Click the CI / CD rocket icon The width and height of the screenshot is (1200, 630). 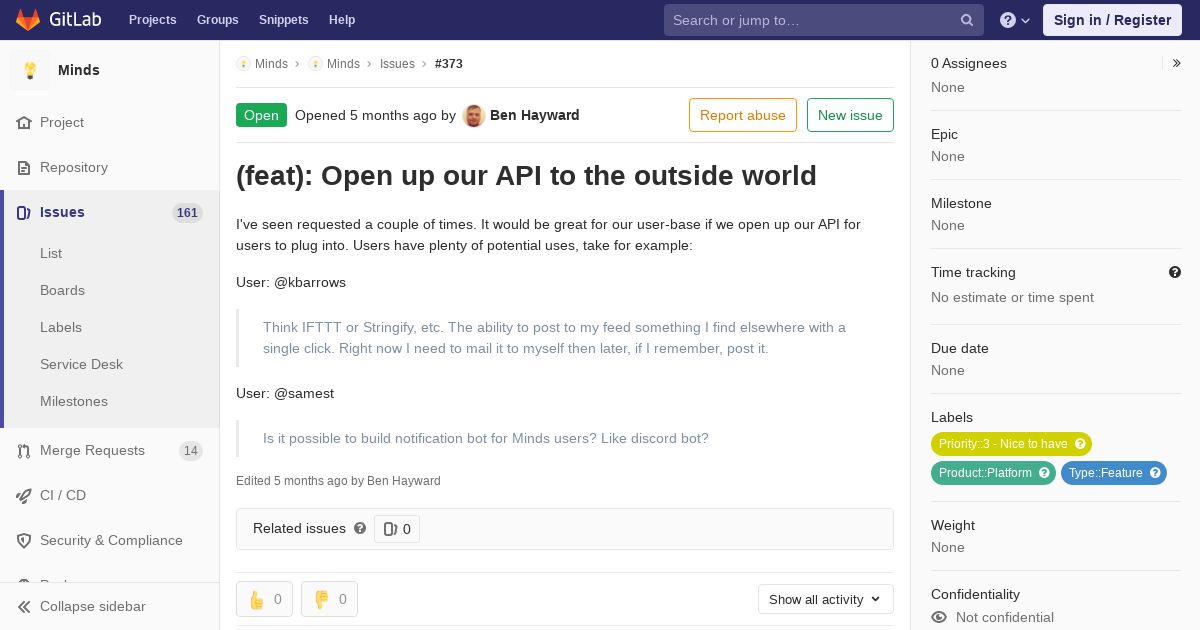click(x=24, y=495)
